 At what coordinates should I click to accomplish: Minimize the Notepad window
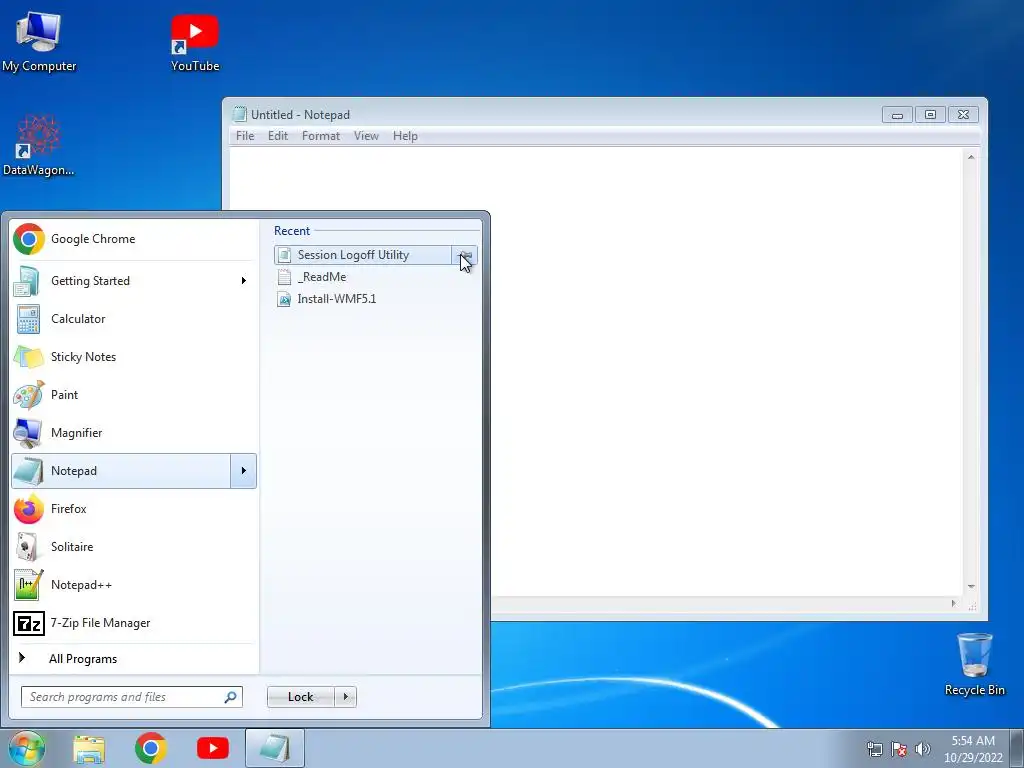click(897, 115)
